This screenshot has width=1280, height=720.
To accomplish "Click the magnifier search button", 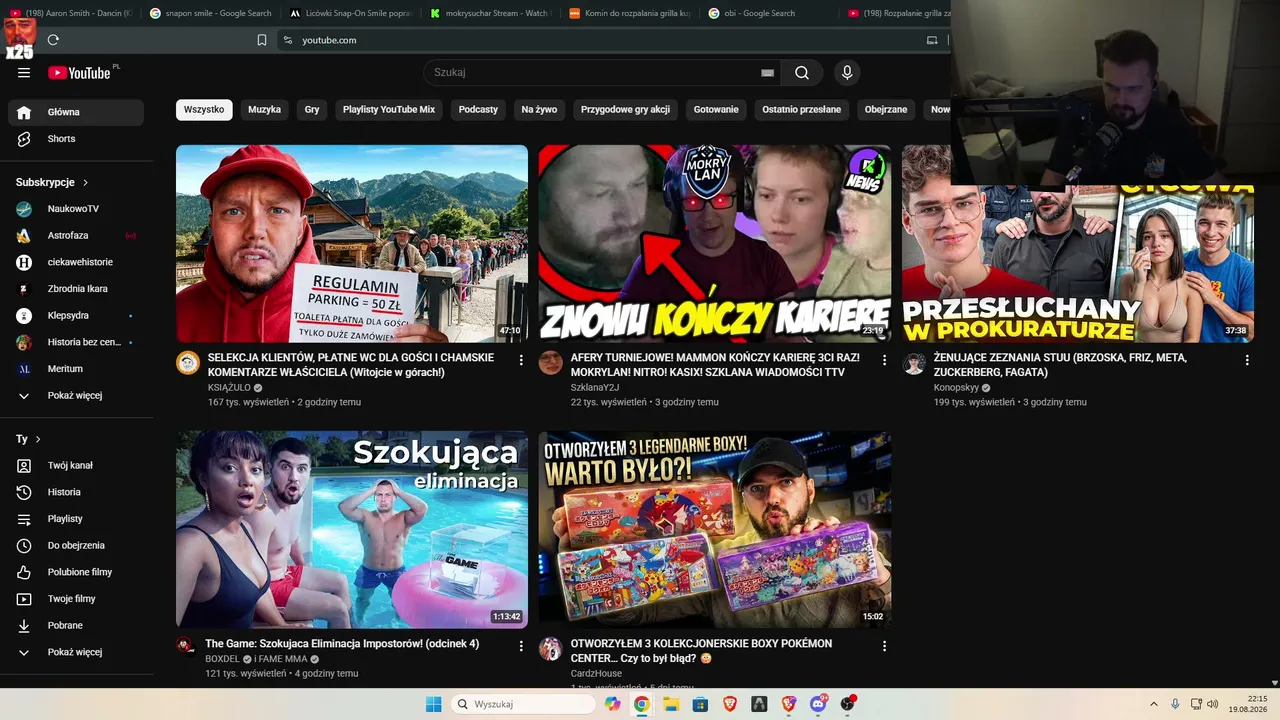I will (x=802, y=72).
